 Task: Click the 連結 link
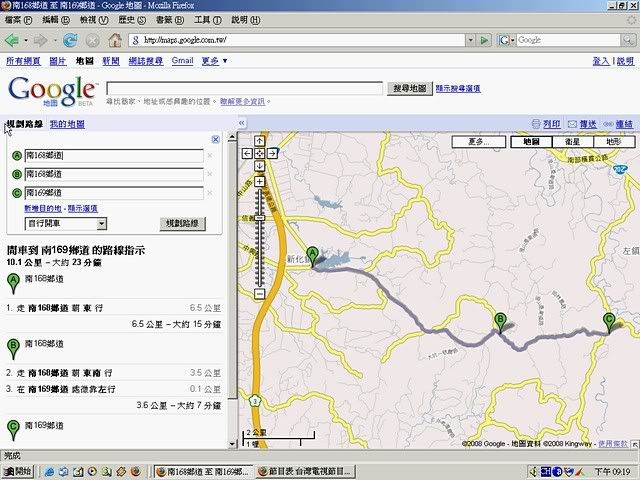point(624,124)
